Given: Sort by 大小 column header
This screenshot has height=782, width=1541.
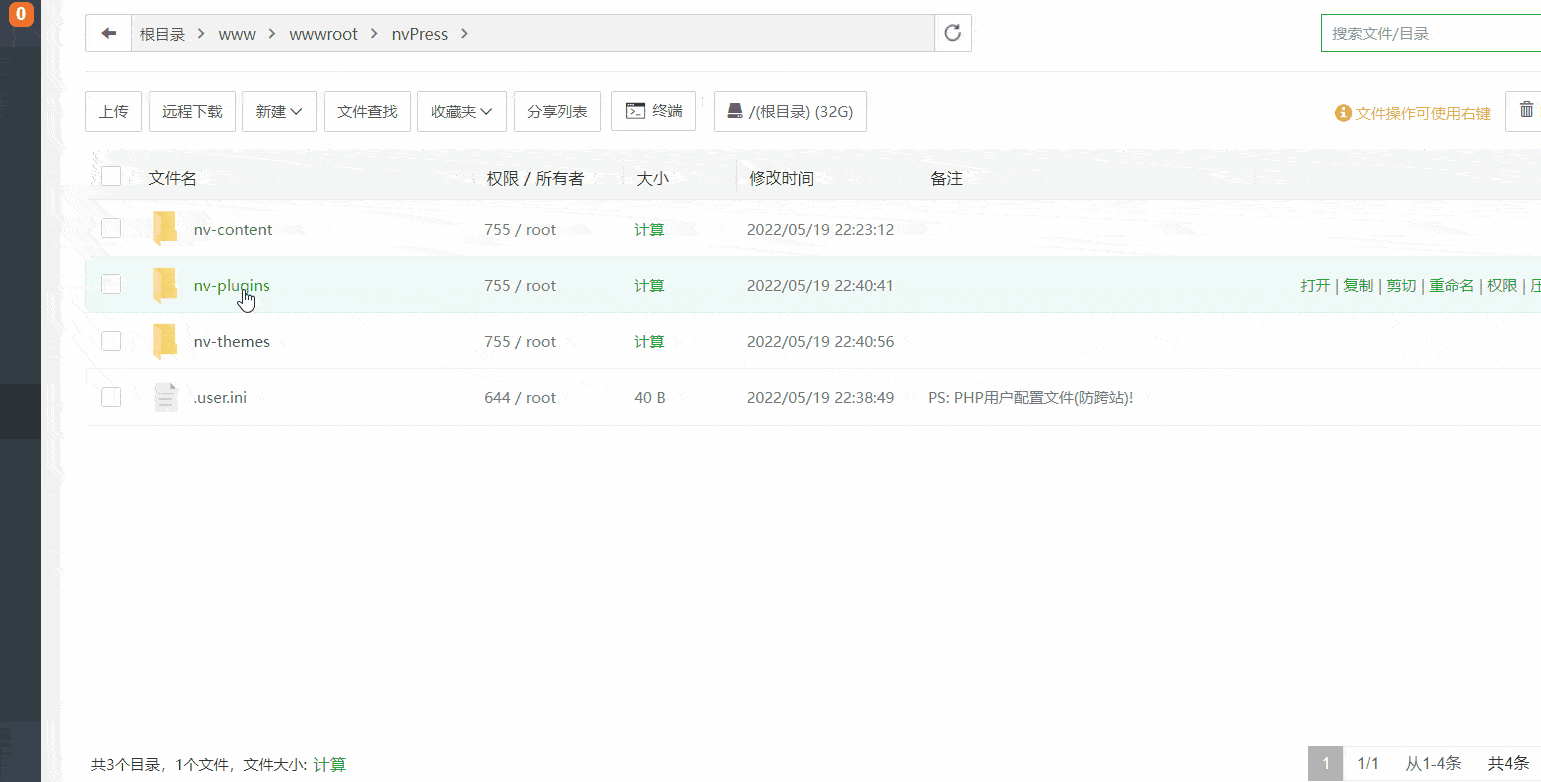Looking at the screenshot, I should coord(652,178).
